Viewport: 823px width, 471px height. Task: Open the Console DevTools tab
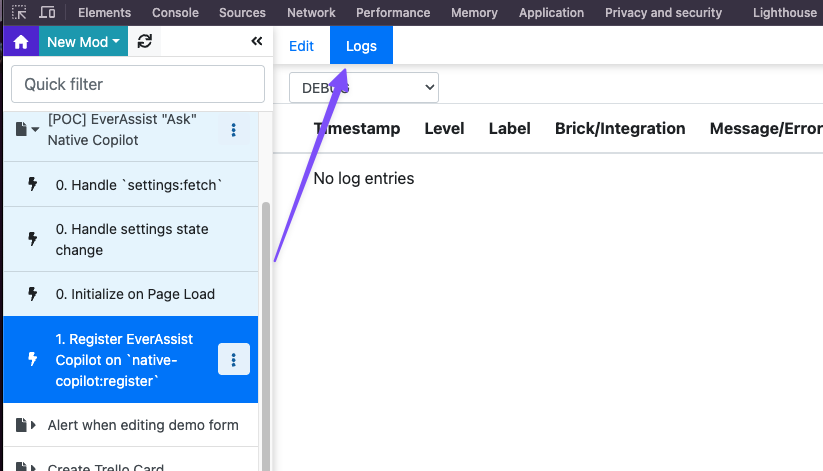point(175,13)
